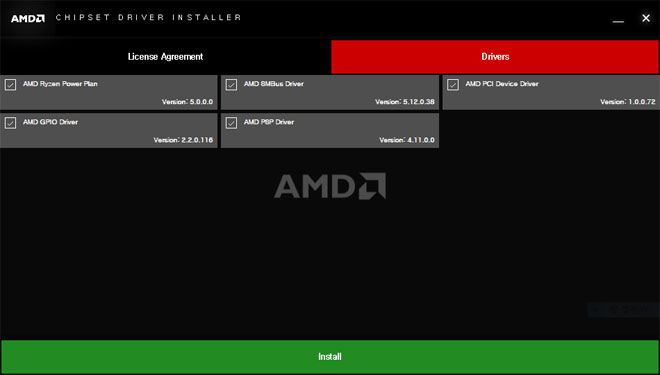Click the 'Version: 2.2.0.116' text
The height and width of the screenshot is (375, 660).
coord(183,140)
